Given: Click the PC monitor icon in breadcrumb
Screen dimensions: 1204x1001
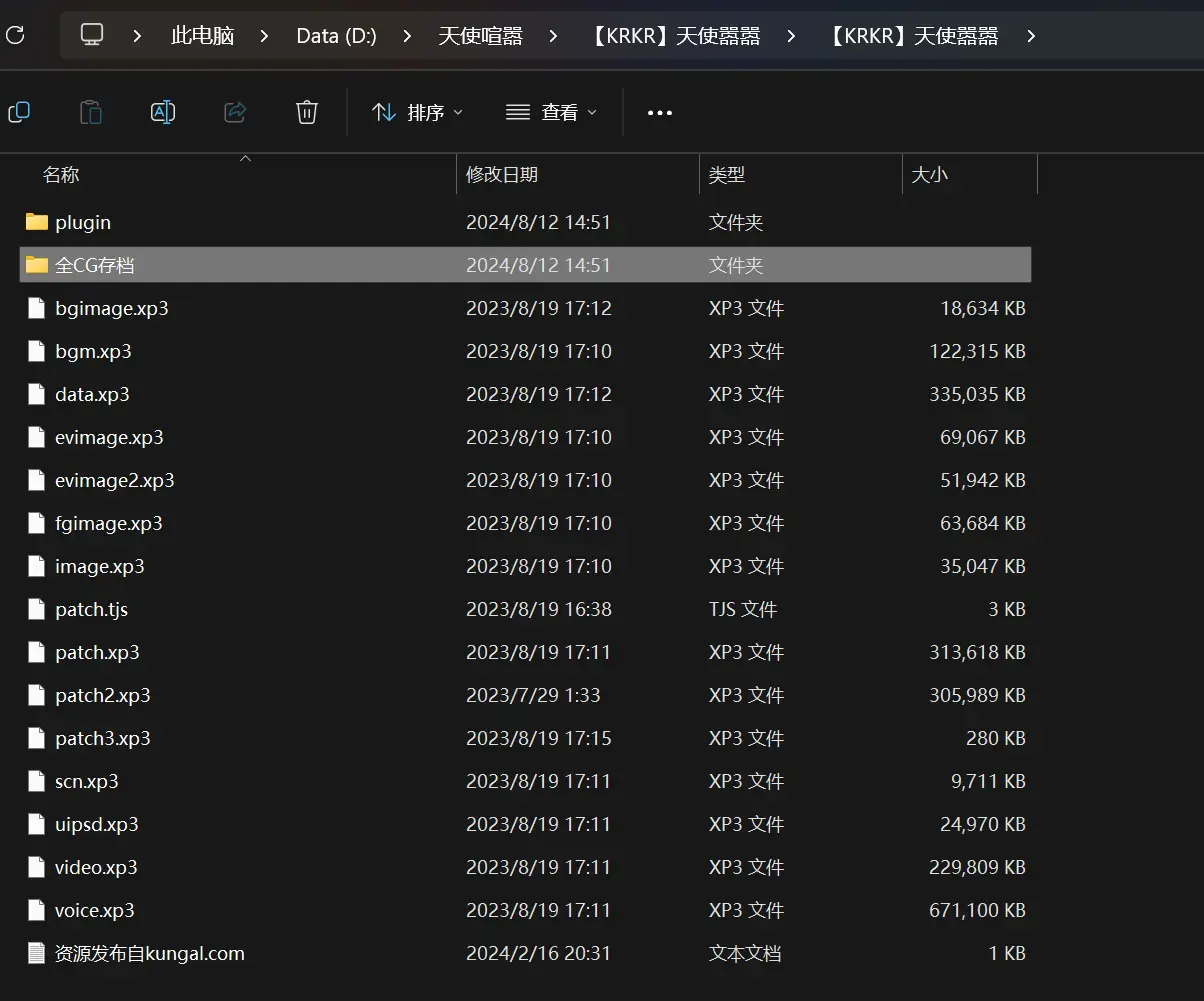Looking at the screenshot, I should (92, 36).
